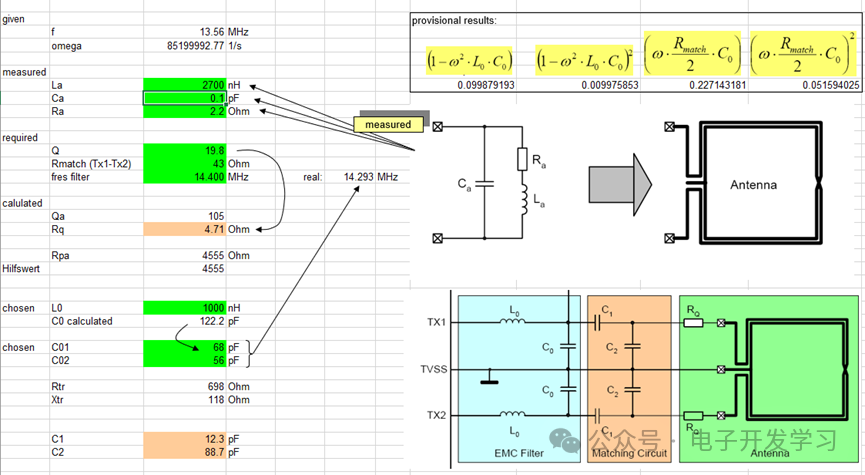Screen dimensions: 865x475
Task: Click the yellow "measured" callout label
Action: pyautogui.click(x=388, y=124)
